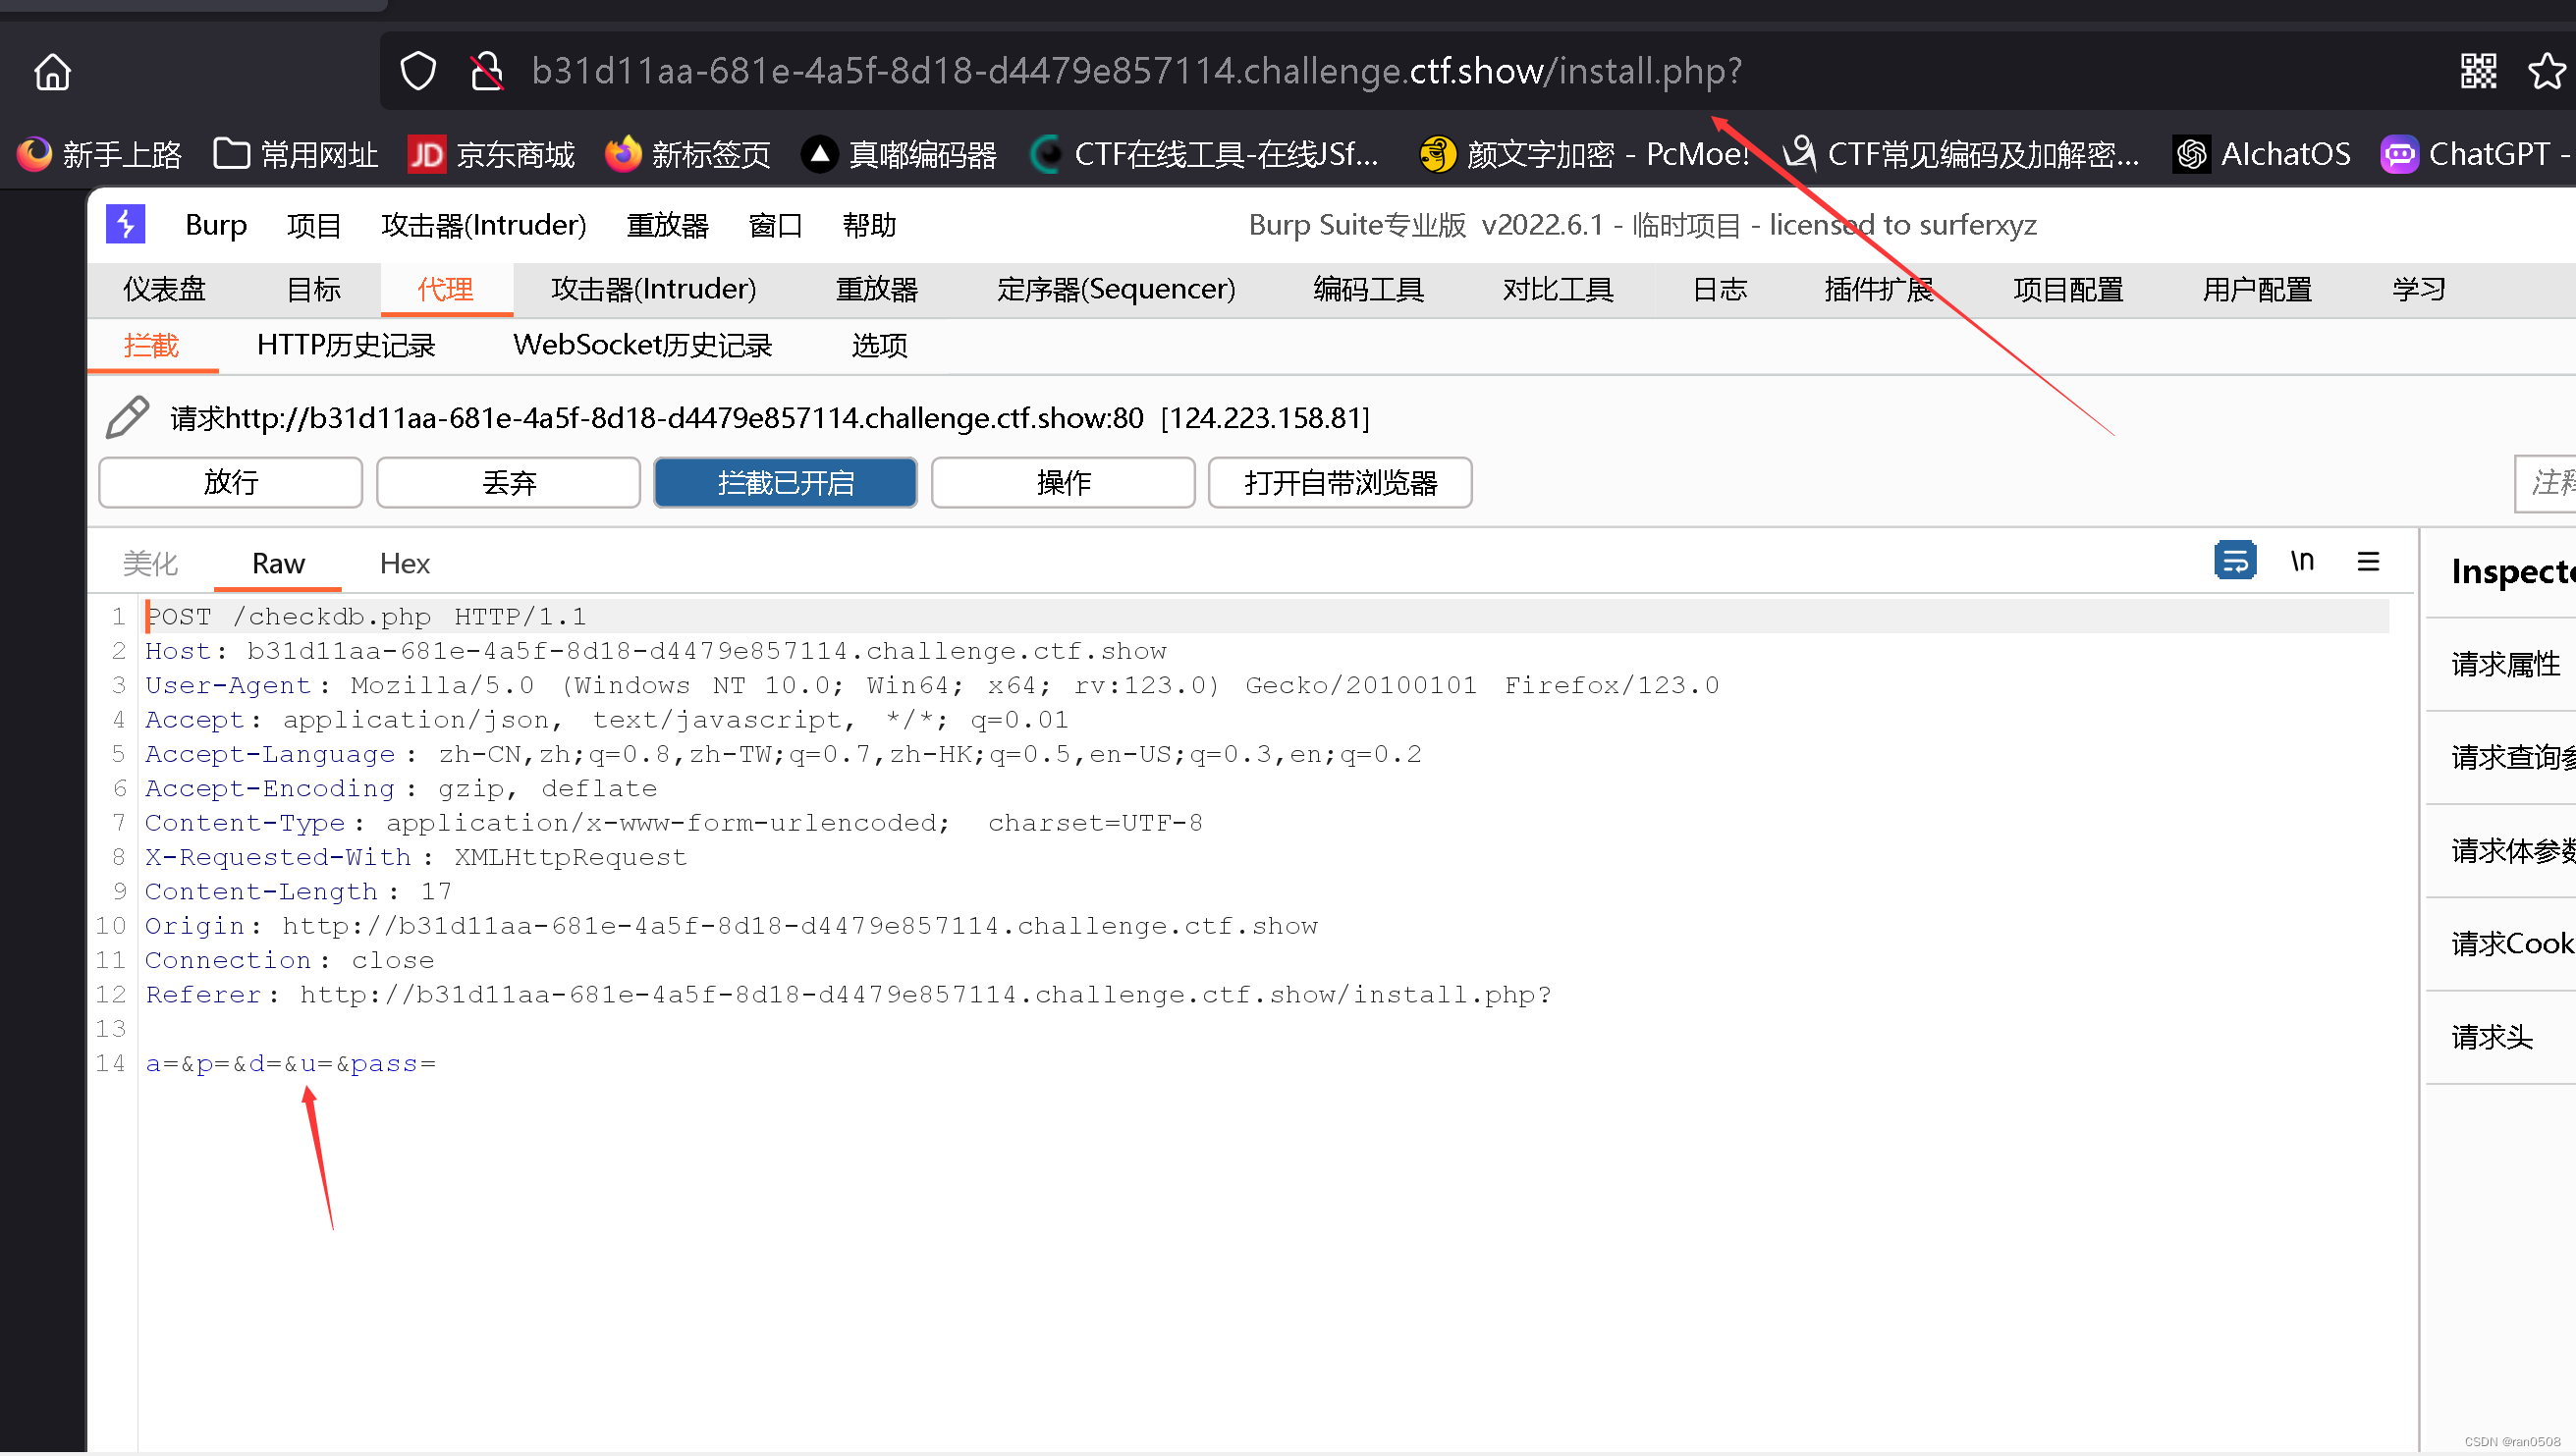Click the Burp Suite lightning logo icon
The height and width of the screenshot is (1456, 2576).
(126, 224)
